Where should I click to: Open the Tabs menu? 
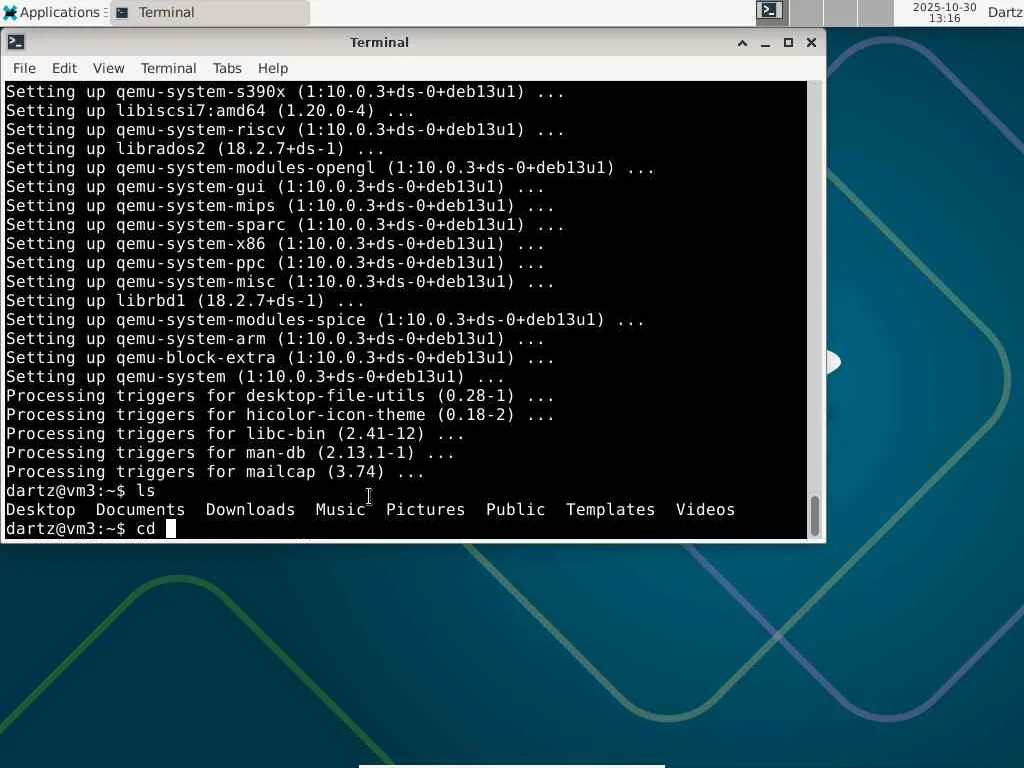(x=227, y=68)
